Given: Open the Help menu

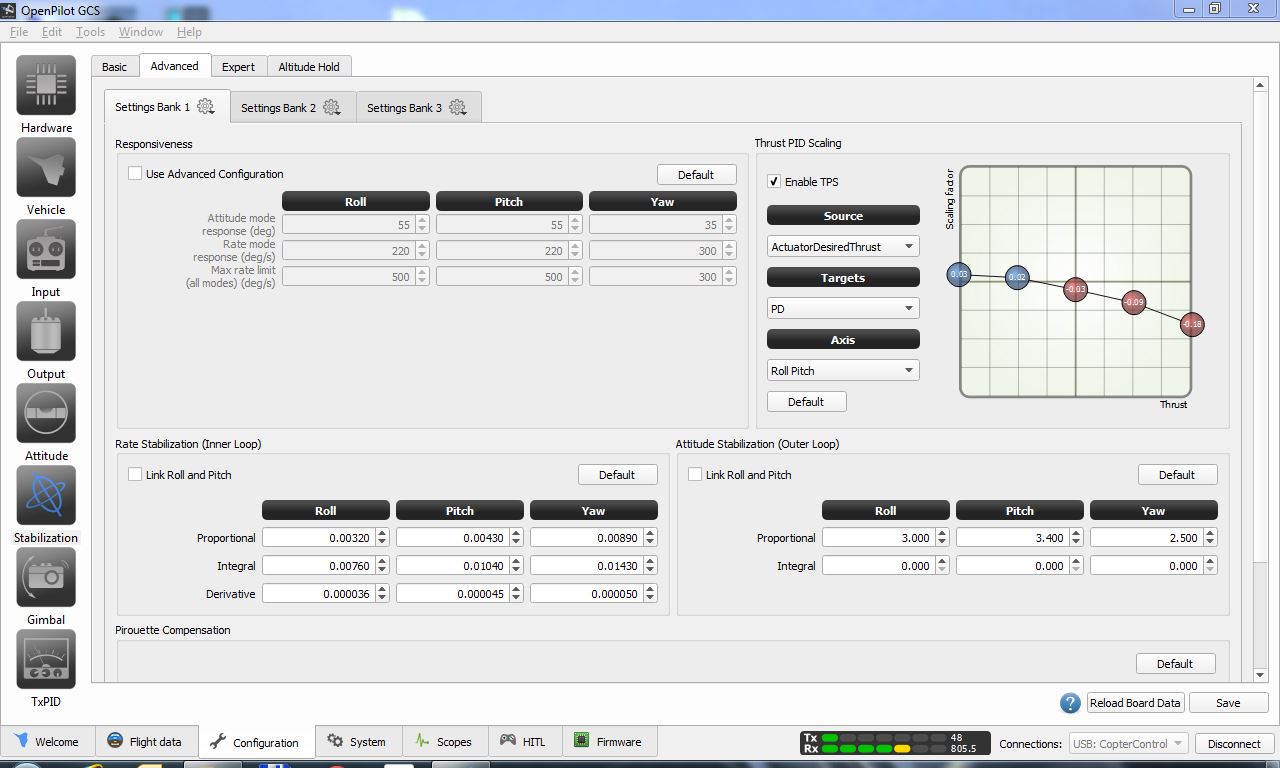Looking at the screenshot, I should click(189, 32).
